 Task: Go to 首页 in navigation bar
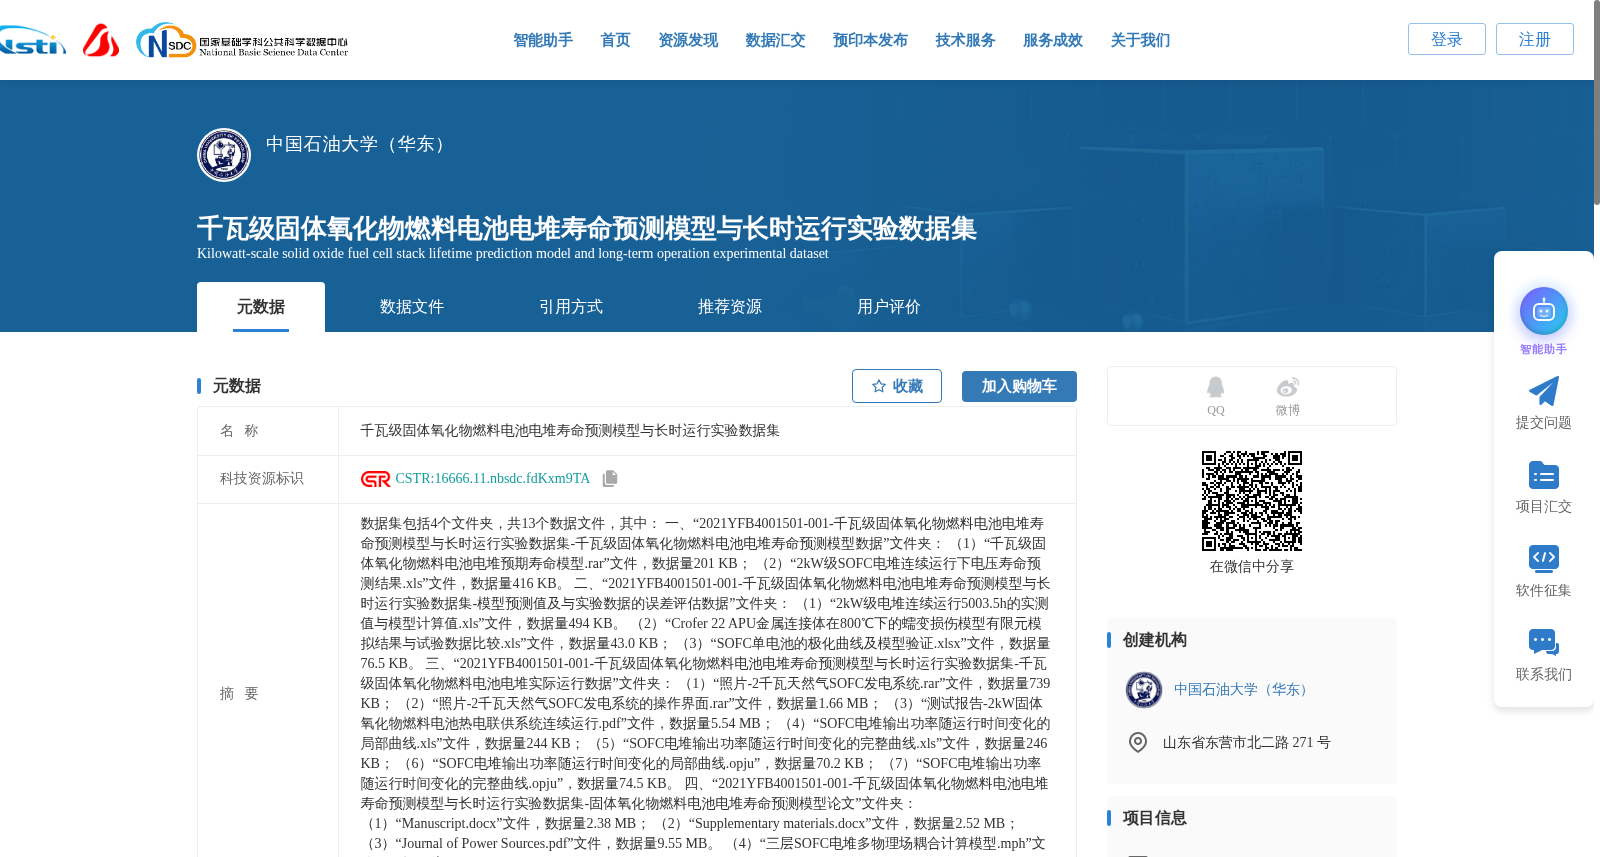point(615,40)
